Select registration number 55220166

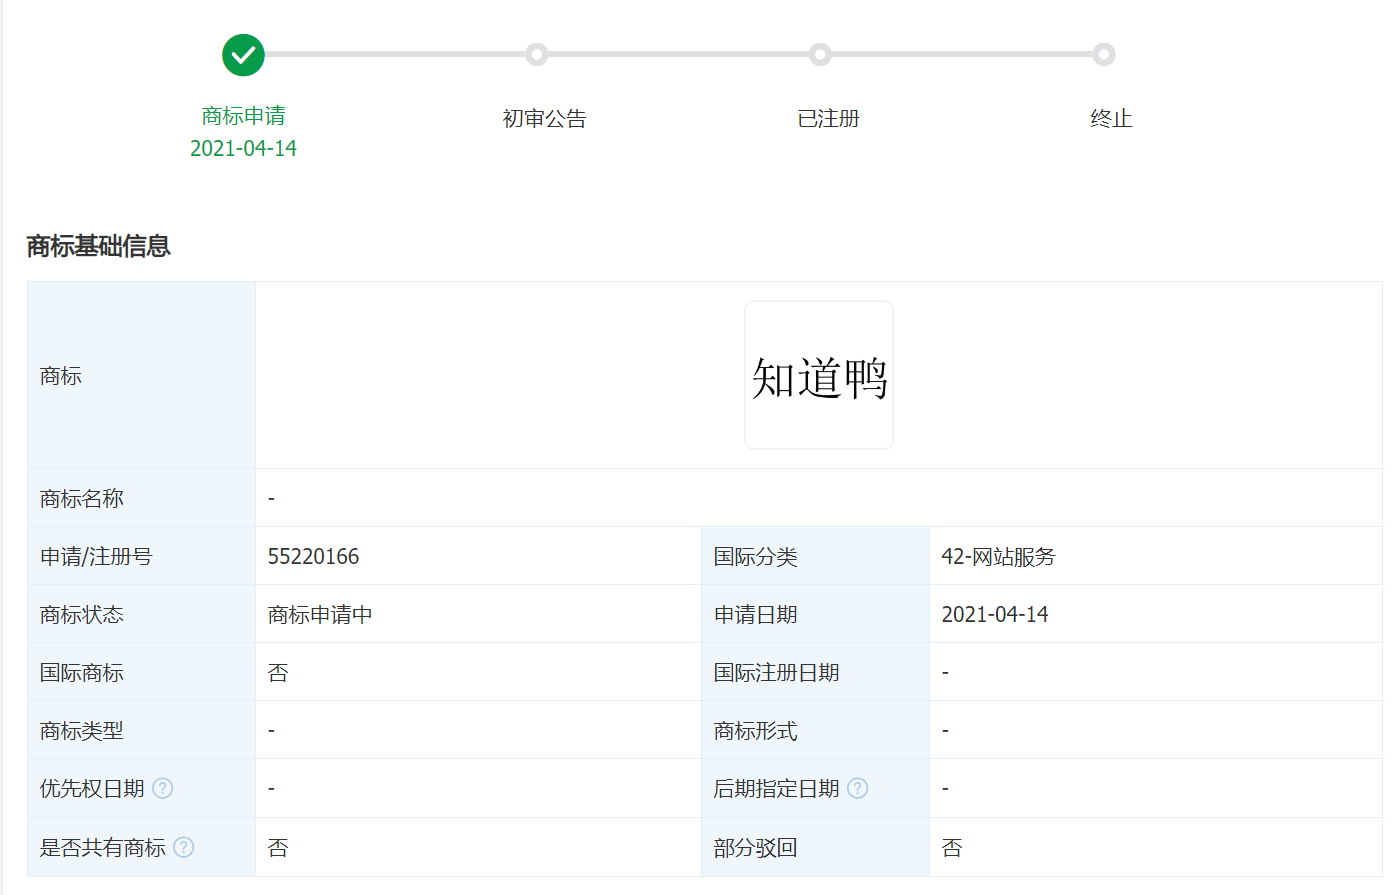313,556
